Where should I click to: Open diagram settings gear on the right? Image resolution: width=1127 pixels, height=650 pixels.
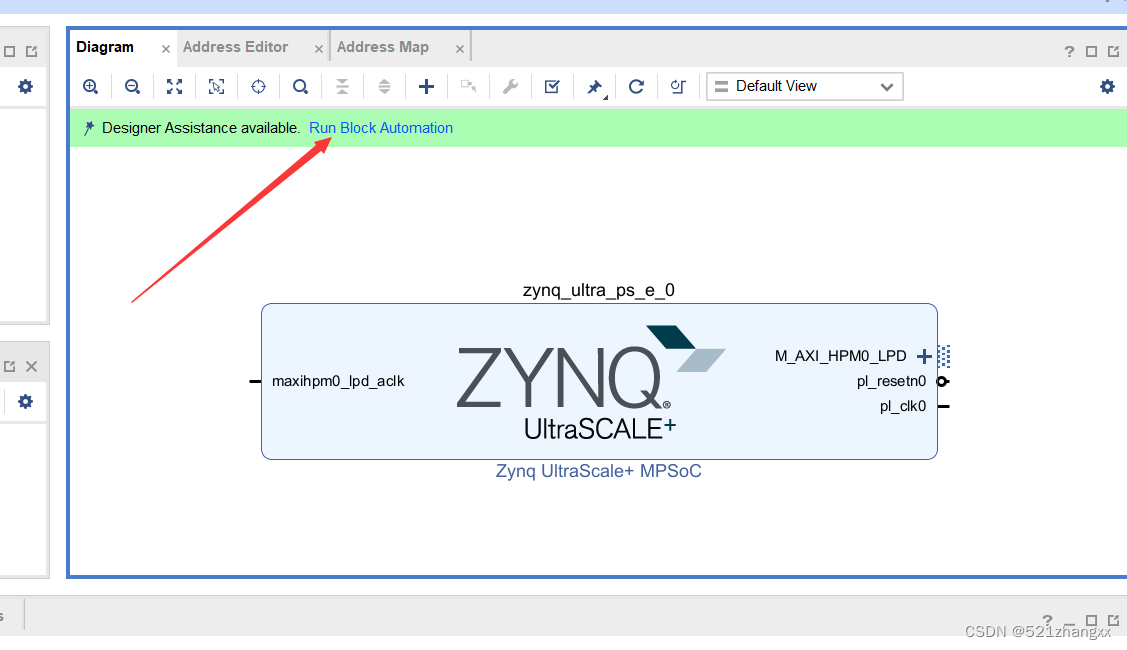pyautogui.click(x=1107, y=87)
